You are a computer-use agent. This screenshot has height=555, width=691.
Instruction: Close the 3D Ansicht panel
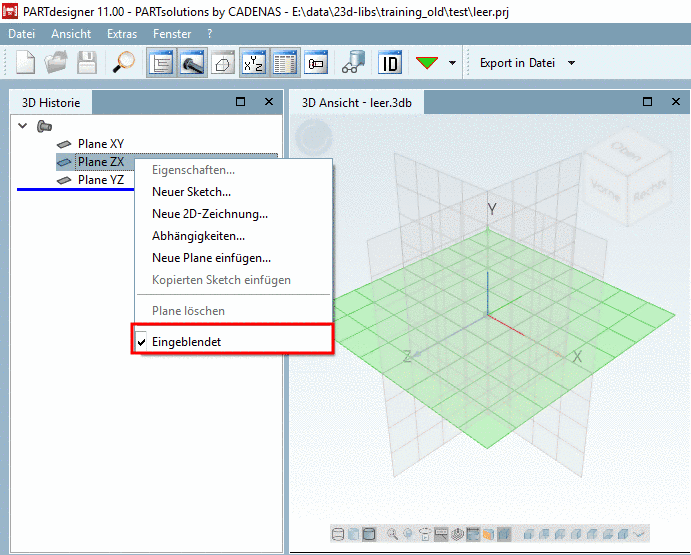coord(676,102)
